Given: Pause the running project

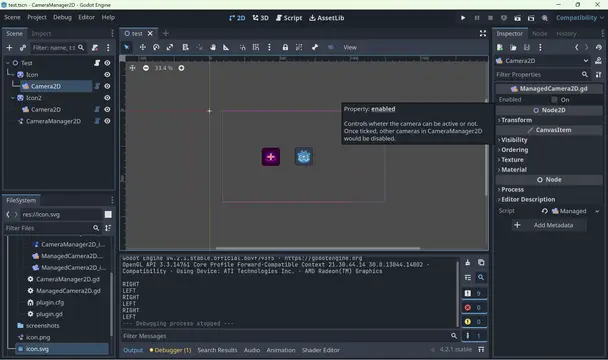Looking at the screenshot, I should [477, 18].
